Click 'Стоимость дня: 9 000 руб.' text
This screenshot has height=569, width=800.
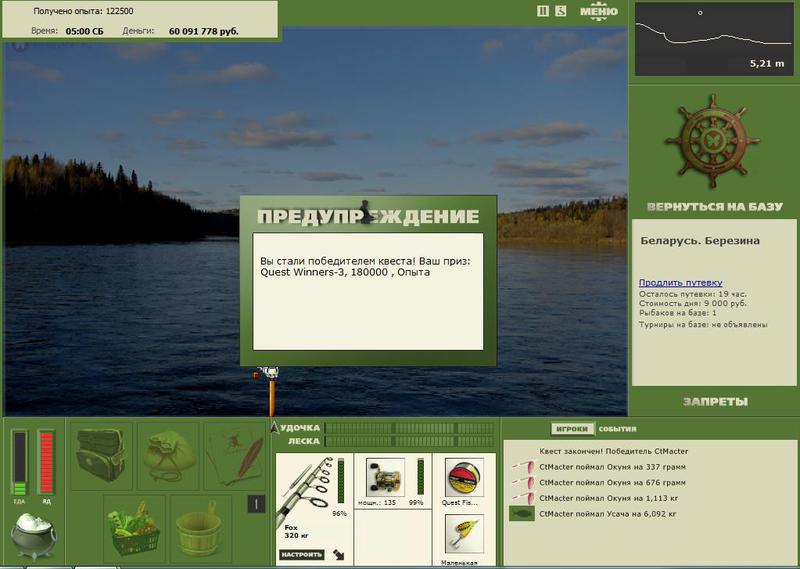(x=692, y=303)
